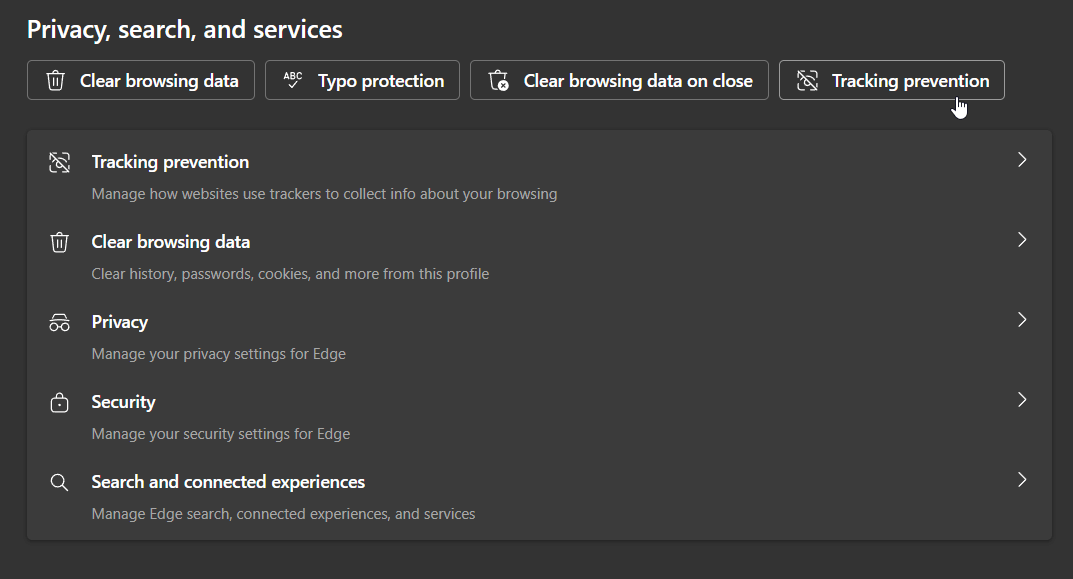The image size is (1073, 579).
Task: Click the clock-trash icon on Clear browsing data on close
Action: pyautogui.click(x=497, y=80)
